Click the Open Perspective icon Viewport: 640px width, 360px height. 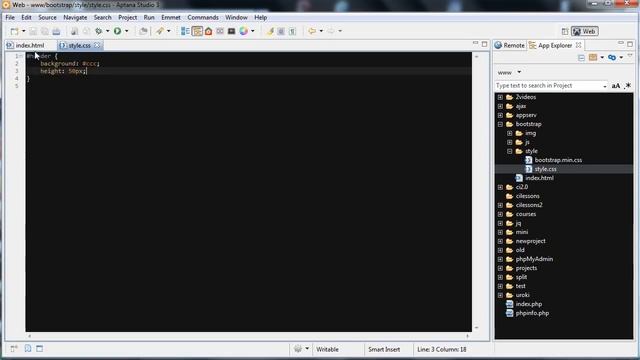coord(565,31)
